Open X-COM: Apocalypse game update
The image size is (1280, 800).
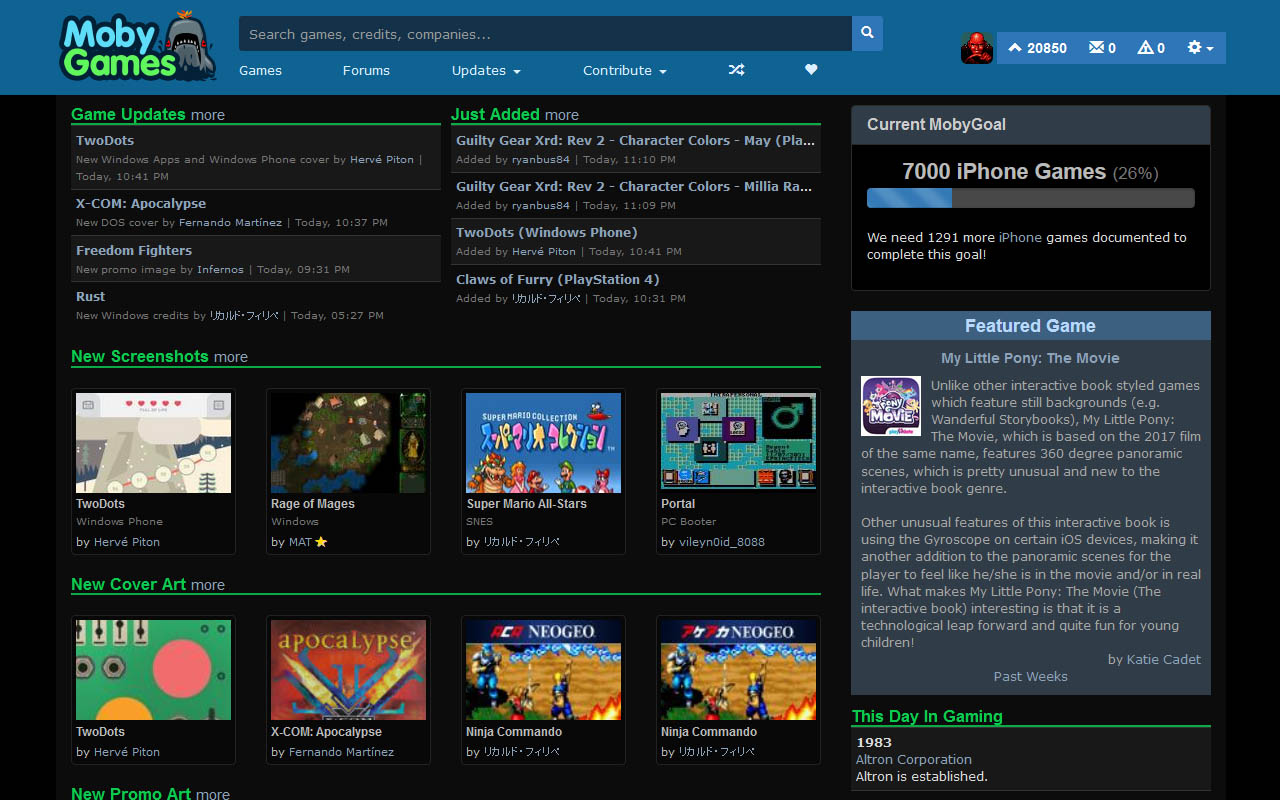[x=141, y=203]
